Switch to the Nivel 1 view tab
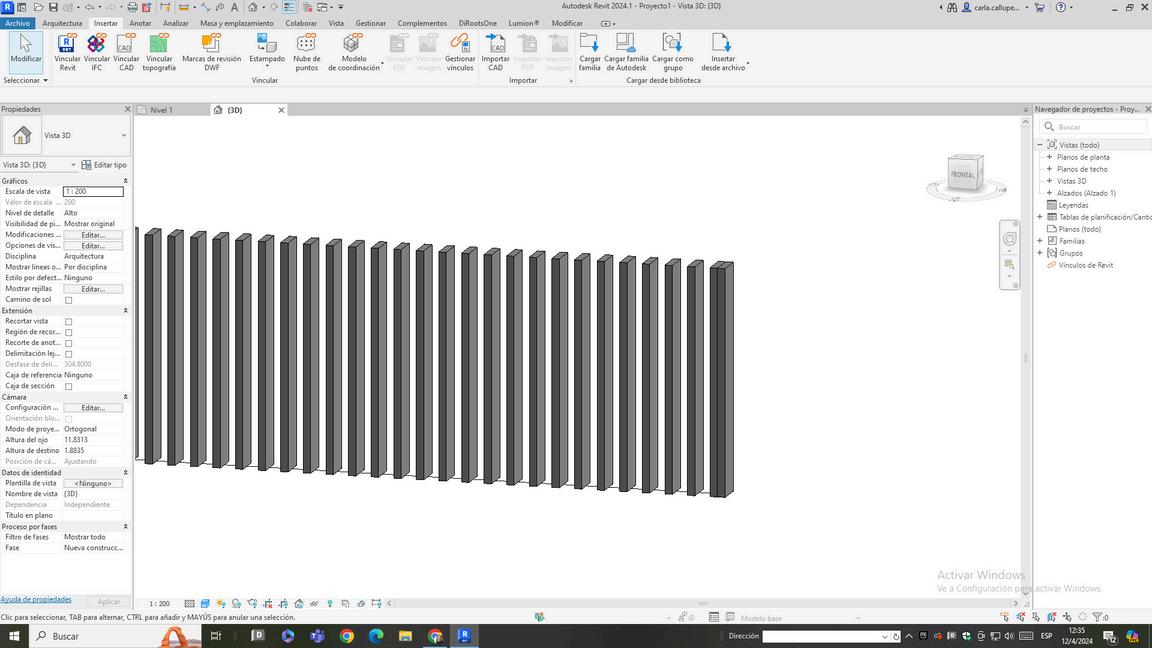The height and width of the screenshot is (648, 1152). 162,110
